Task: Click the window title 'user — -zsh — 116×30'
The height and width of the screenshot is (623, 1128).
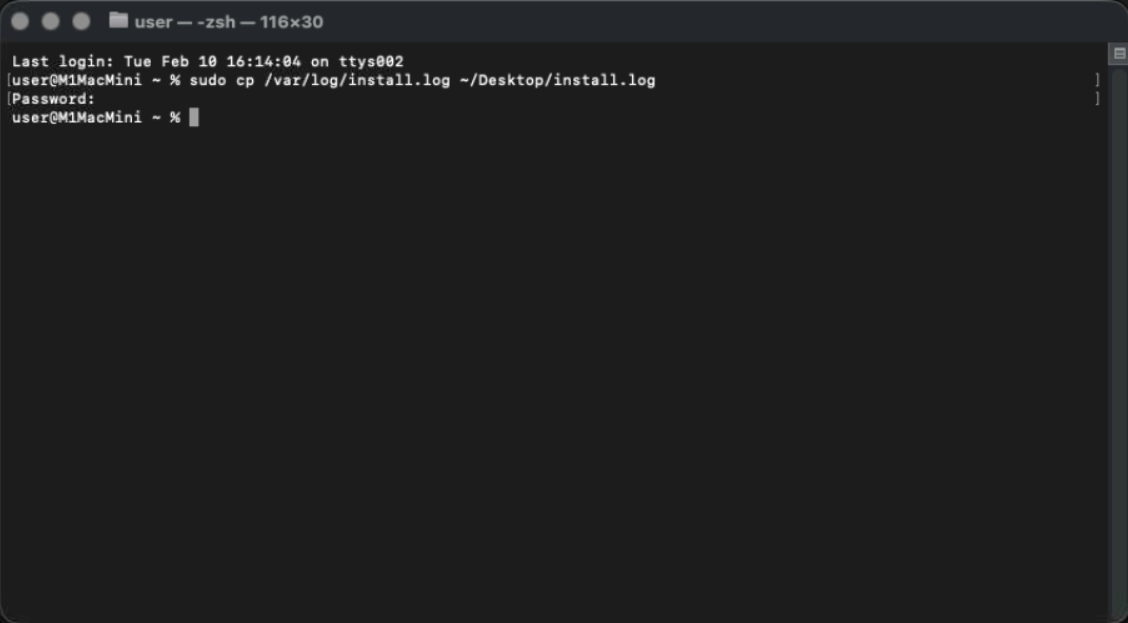Action: tap(229, 22)
